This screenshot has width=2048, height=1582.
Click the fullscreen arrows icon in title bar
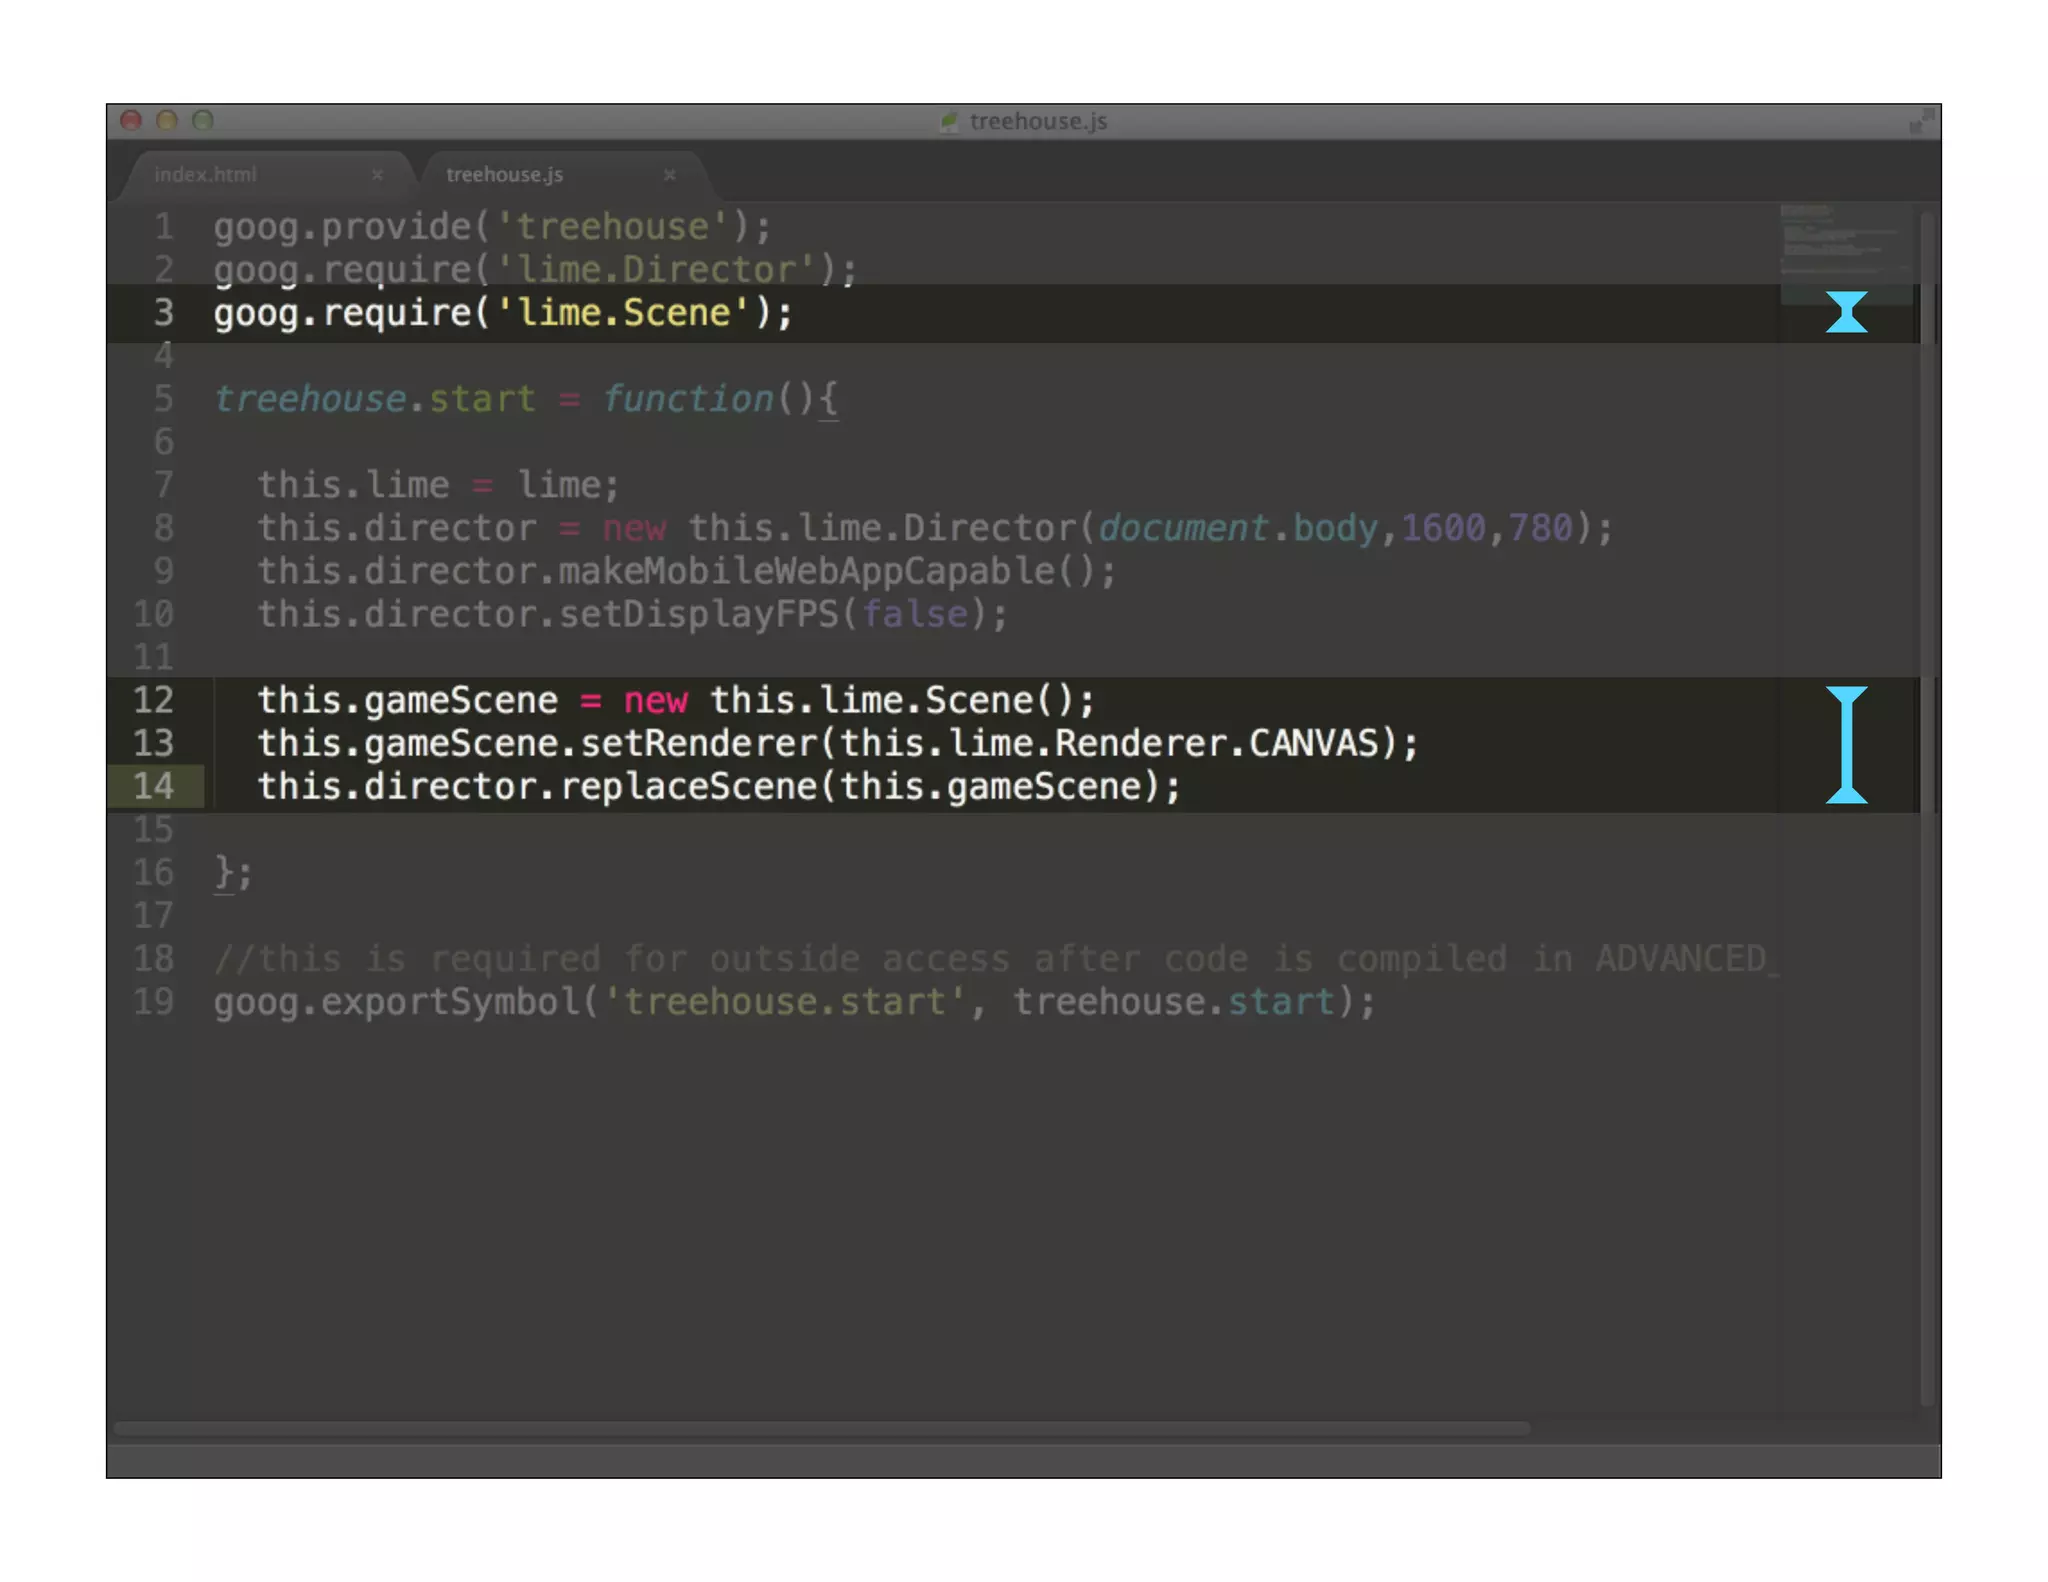(x=1920, y=121)
